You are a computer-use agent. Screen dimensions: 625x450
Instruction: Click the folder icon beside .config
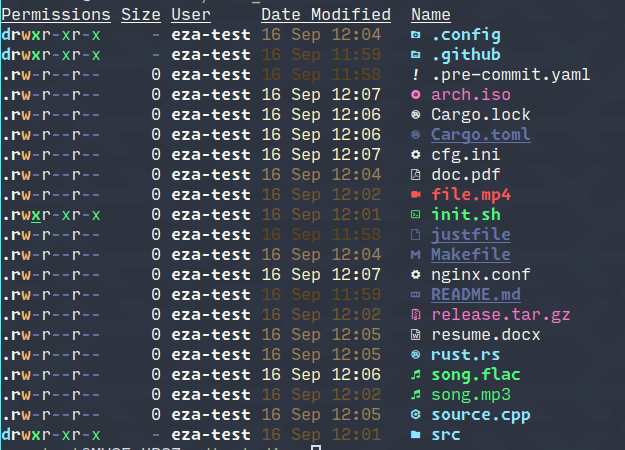pos(416,35)
